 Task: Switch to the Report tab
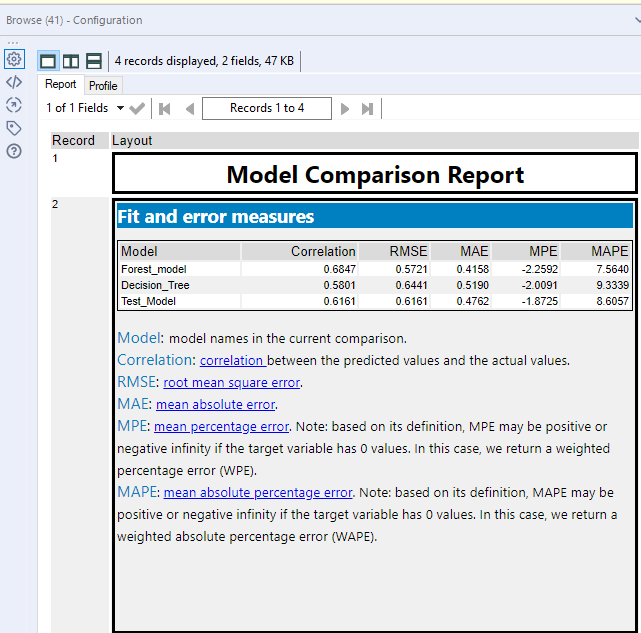(x=61, y=84)
